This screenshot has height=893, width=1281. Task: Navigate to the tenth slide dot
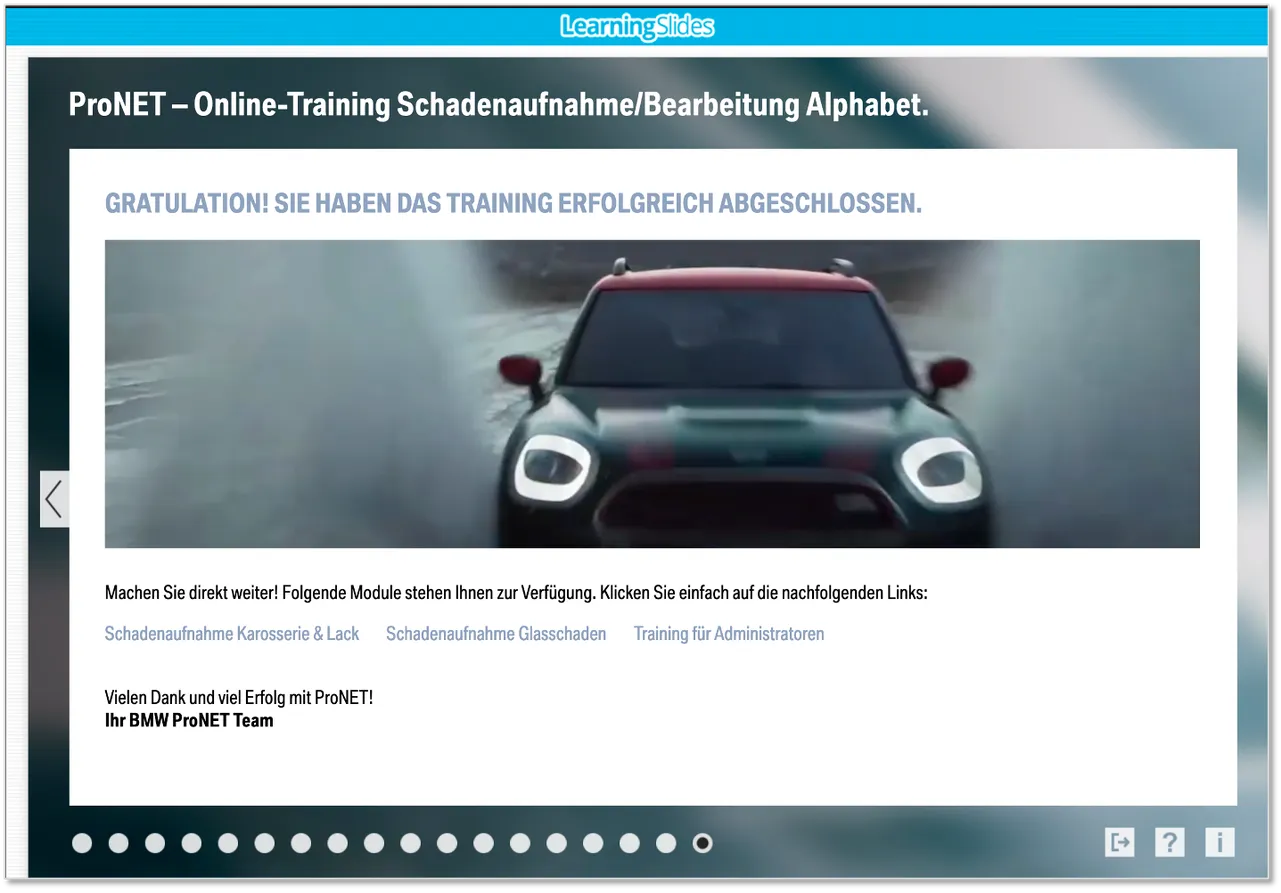pos(410,844)
